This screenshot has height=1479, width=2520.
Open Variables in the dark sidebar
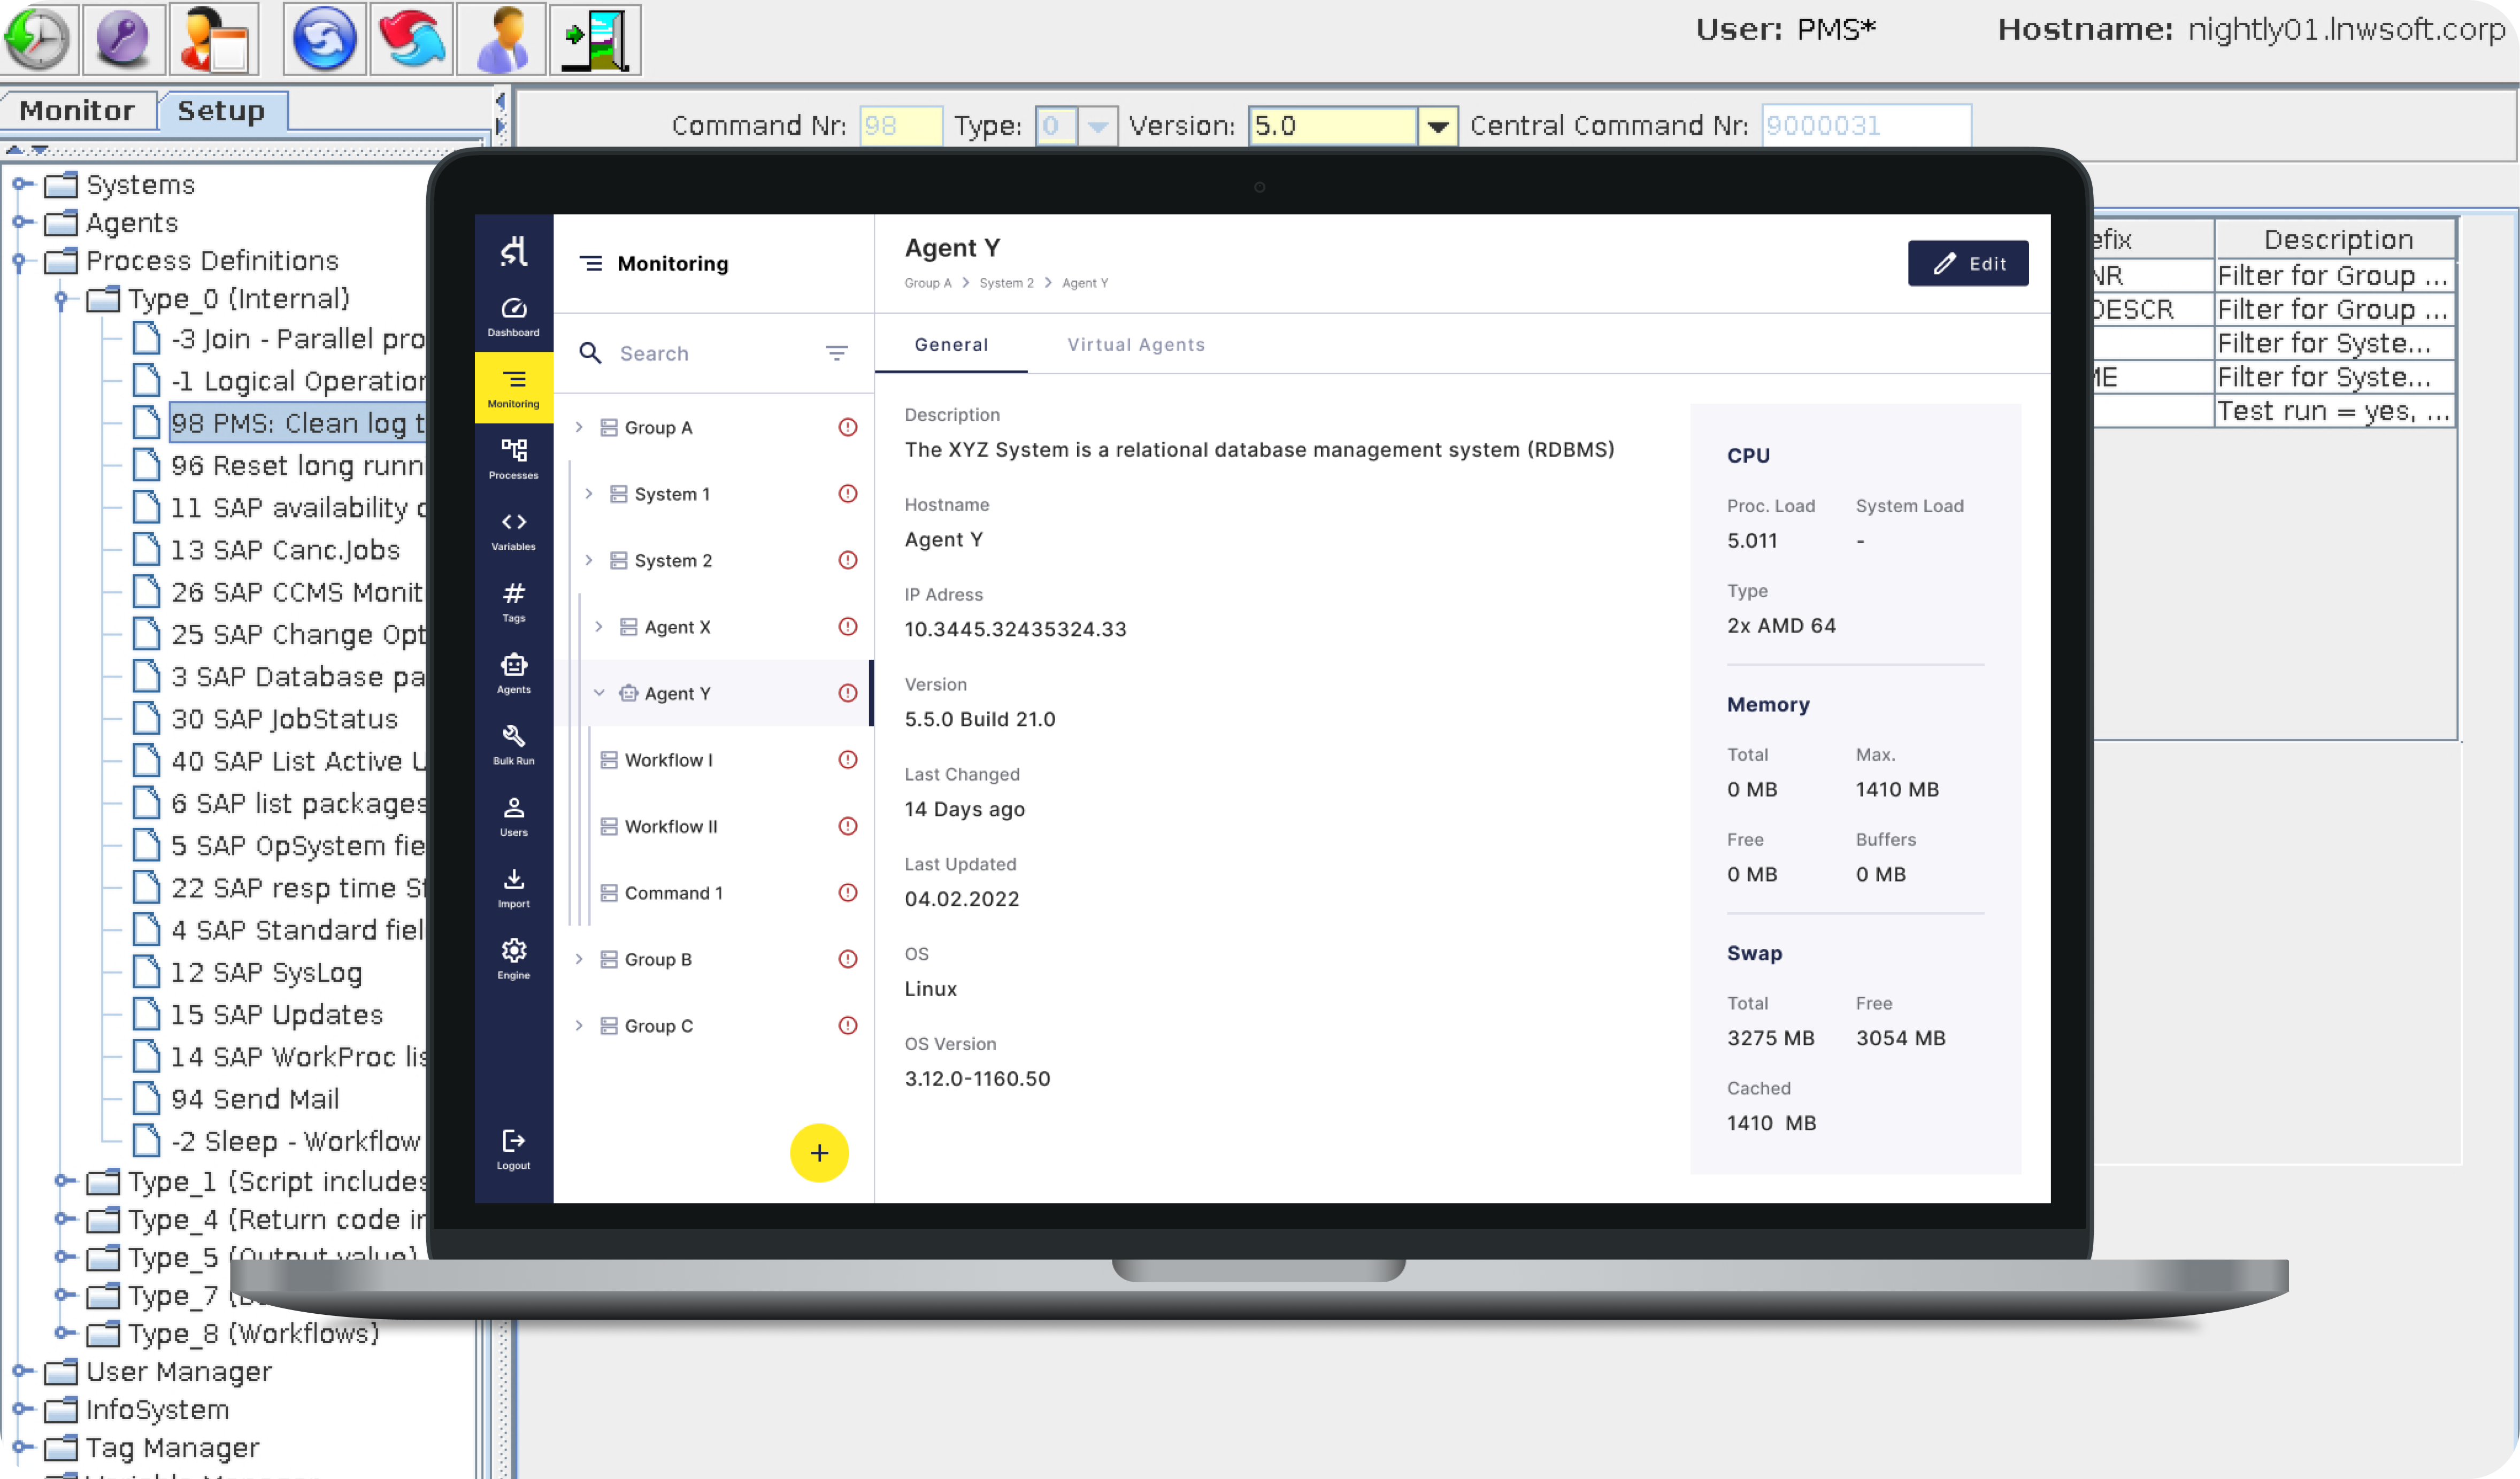click(x=513, y=531)
